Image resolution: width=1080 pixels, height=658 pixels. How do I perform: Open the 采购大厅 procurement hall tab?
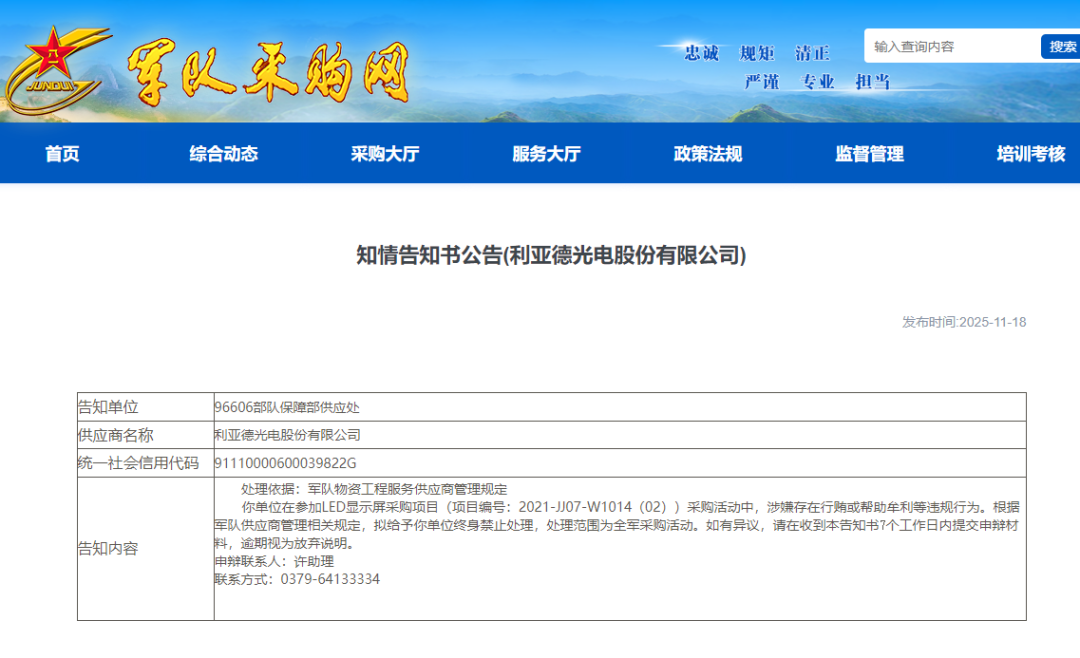(x=383, y=154)
